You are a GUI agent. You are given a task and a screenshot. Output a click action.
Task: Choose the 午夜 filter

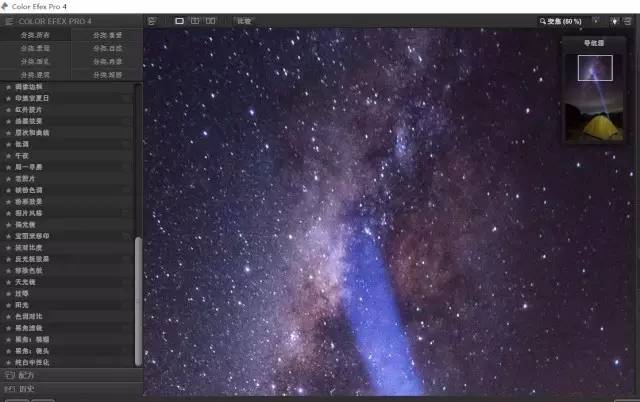tap(67, 156)
